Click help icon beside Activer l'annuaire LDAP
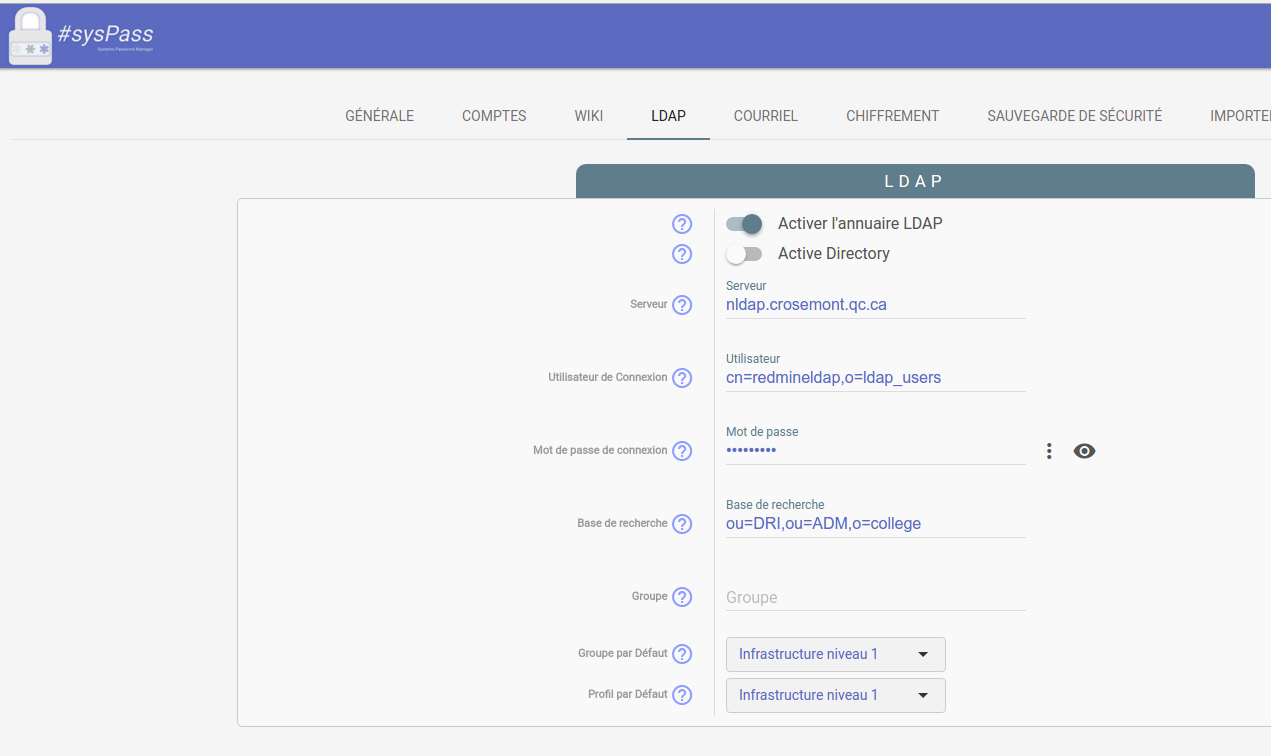1271x756 pixels. pyautogui.click(x=682, y=224)
